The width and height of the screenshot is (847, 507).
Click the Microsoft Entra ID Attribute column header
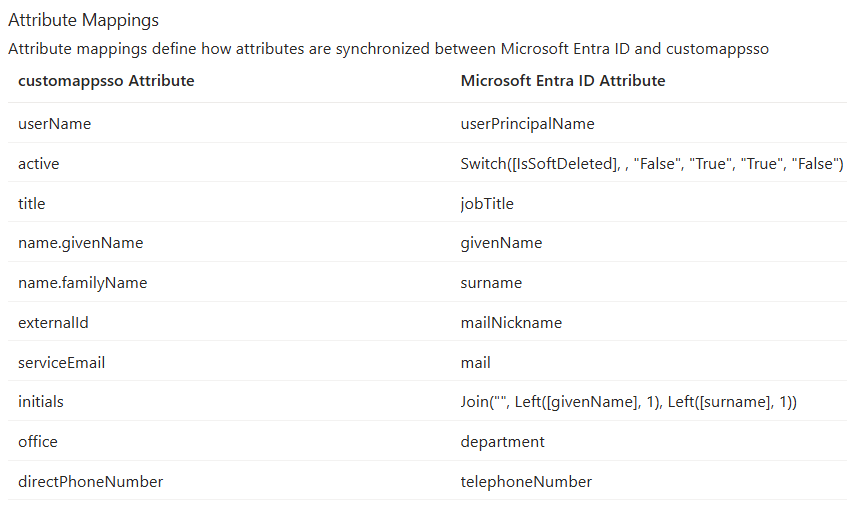pyautogui.click(x=563, y=81)
